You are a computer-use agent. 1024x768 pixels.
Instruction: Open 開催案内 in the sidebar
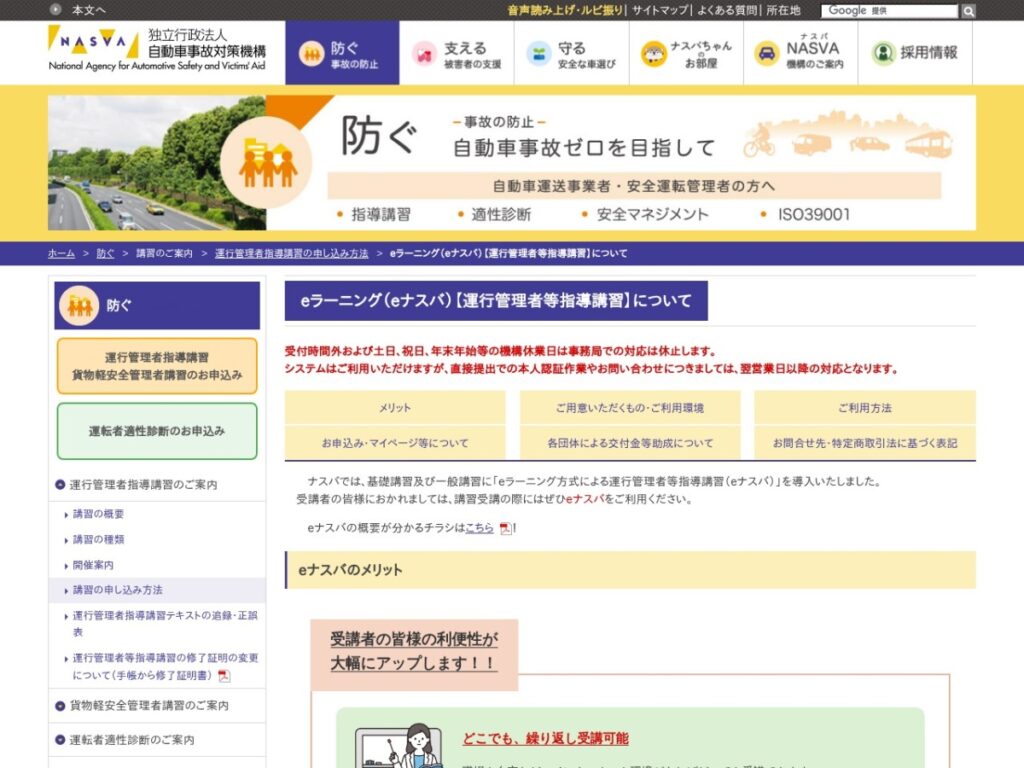(x=93, y=565)
